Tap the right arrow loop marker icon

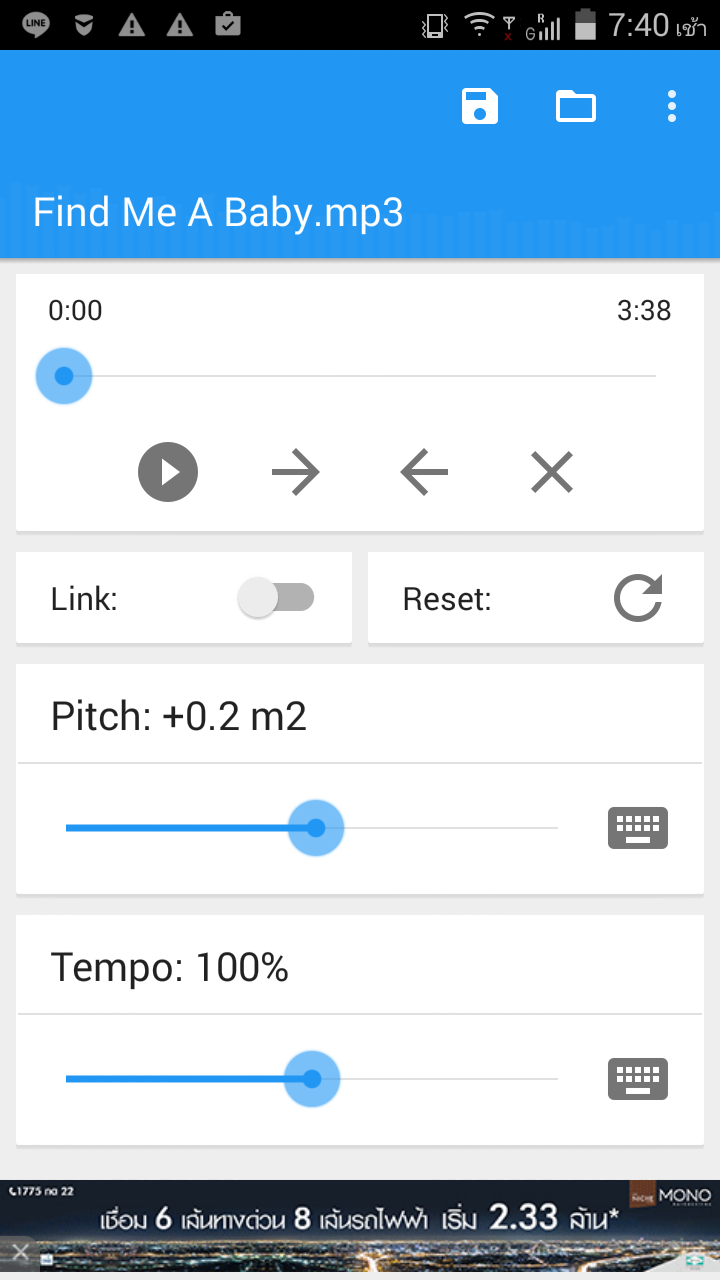click(296, 472)
